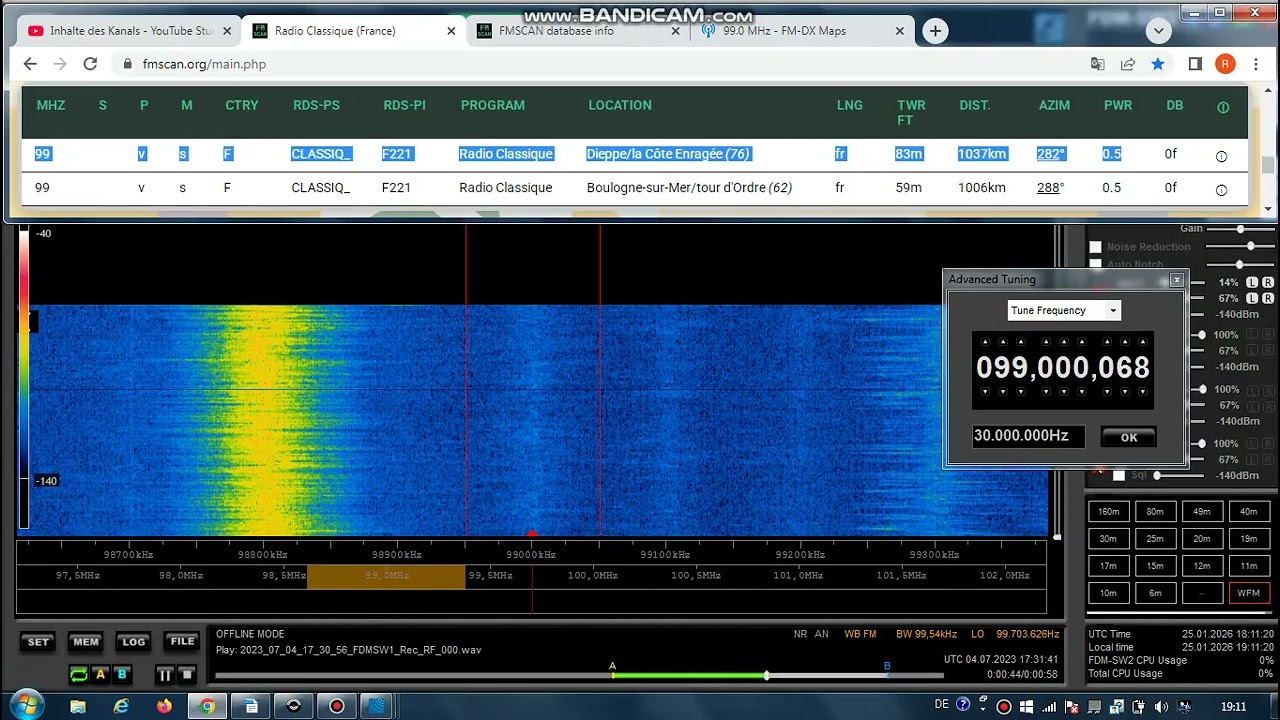This screenshot has width=1280, height=720.
Task: Open the Google Translate page icon
Action: 1098,64
